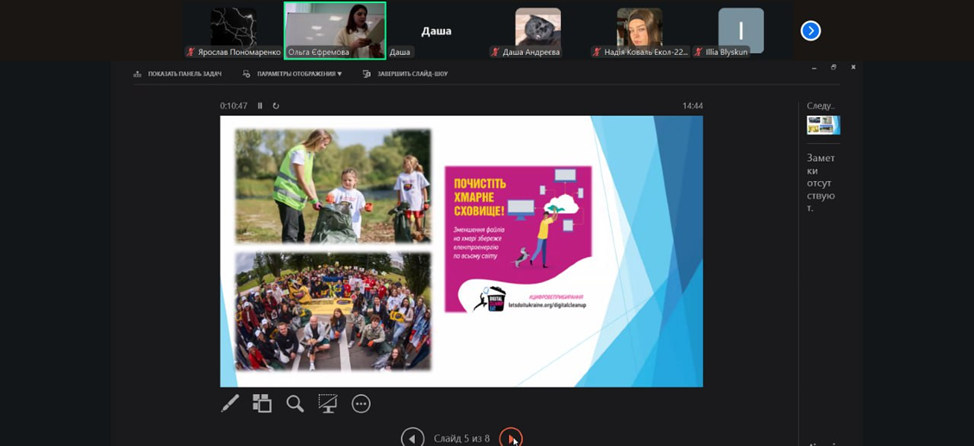Pause the presentation timer
The width and height of the screenshot is (974, 446).
click(x=260, y=106)
